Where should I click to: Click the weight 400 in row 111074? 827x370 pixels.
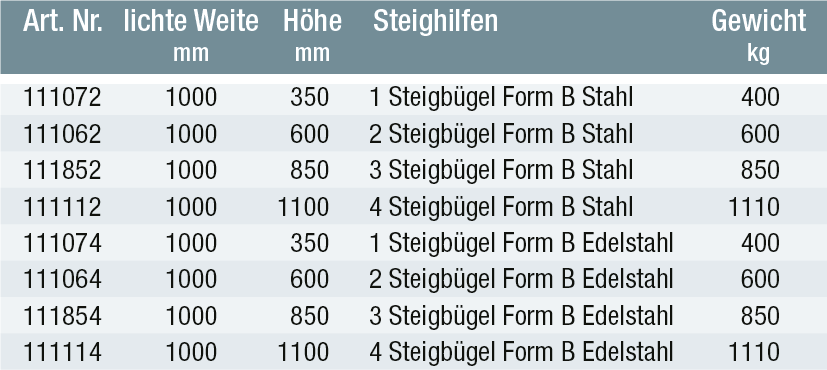pos(760,244)
